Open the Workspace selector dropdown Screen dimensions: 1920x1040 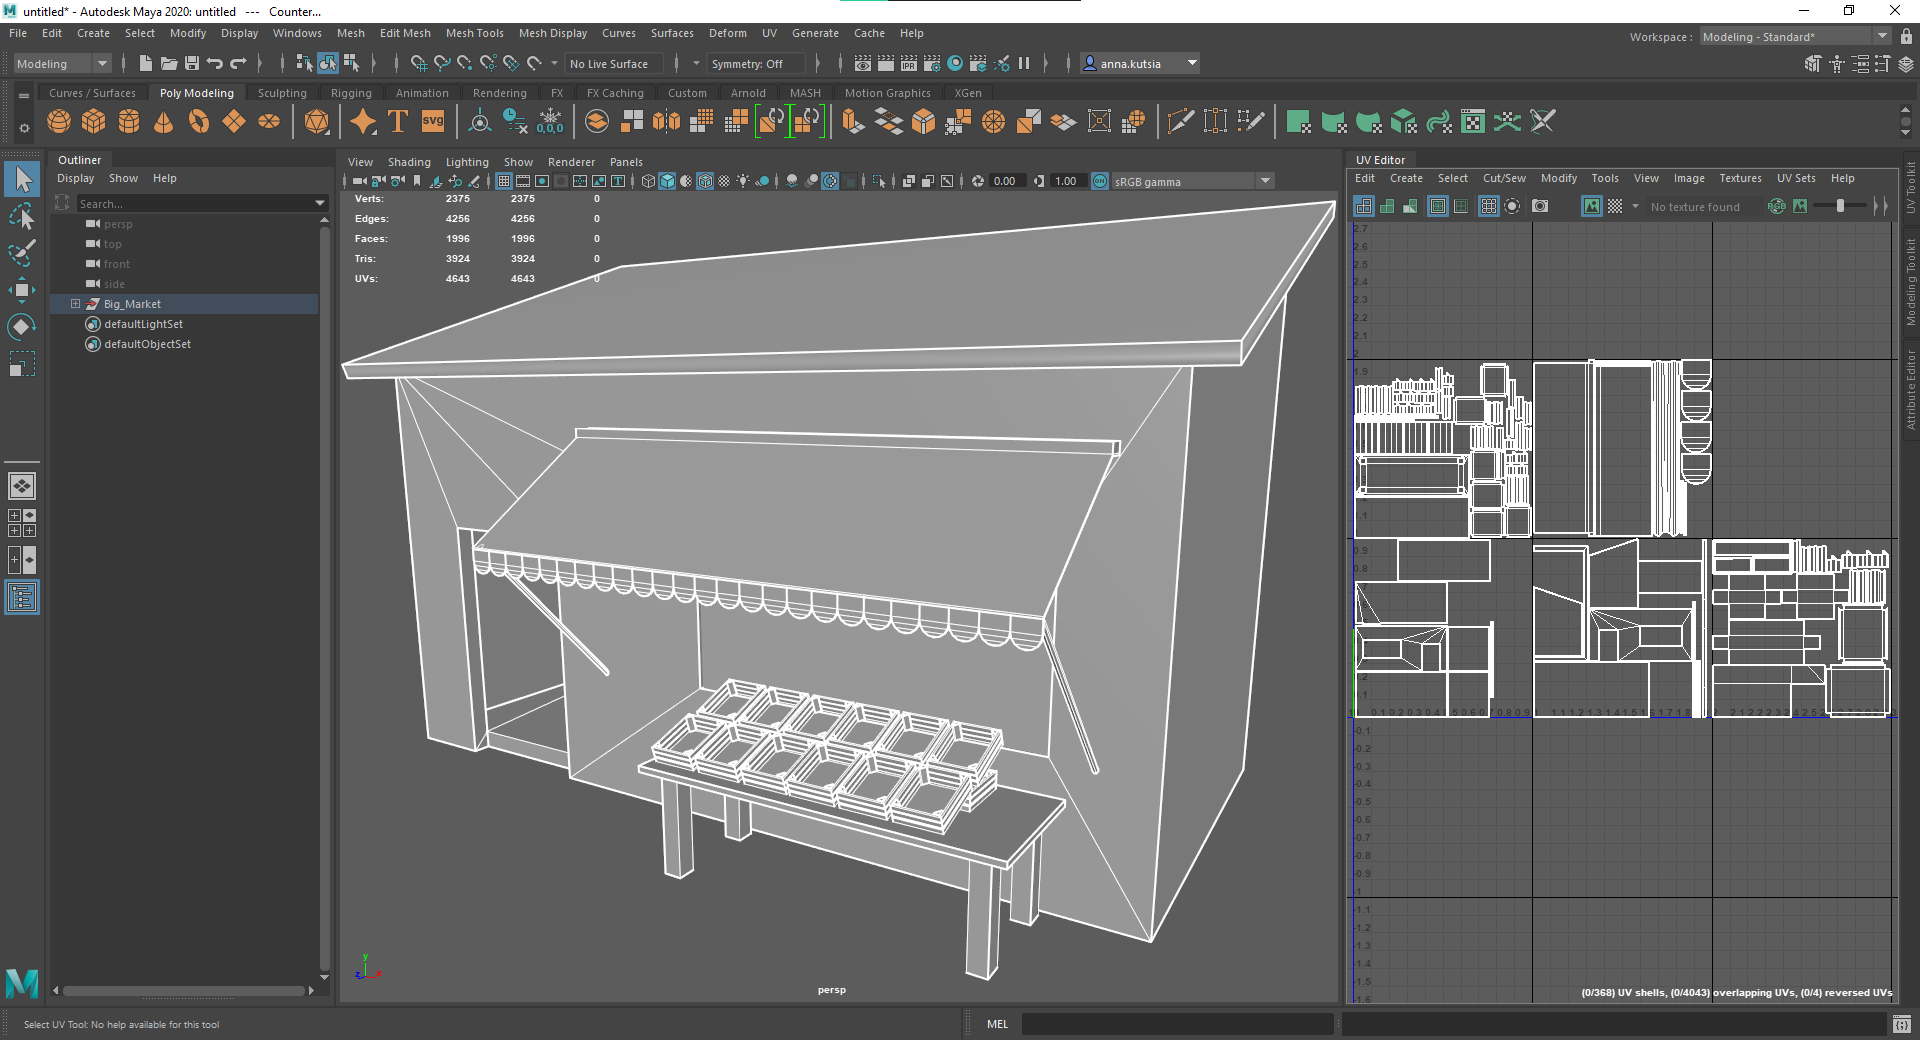pos(1795,37)
